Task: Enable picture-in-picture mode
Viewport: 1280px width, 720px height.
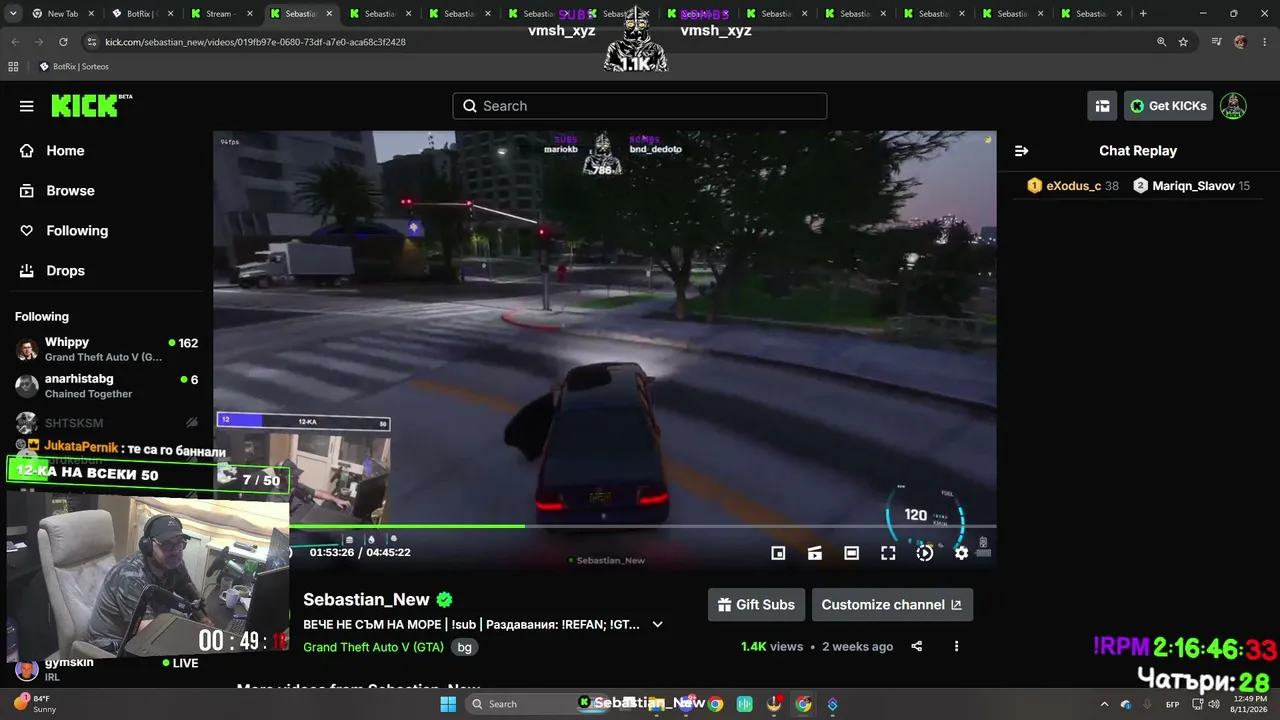Action: tap(778, 553)
